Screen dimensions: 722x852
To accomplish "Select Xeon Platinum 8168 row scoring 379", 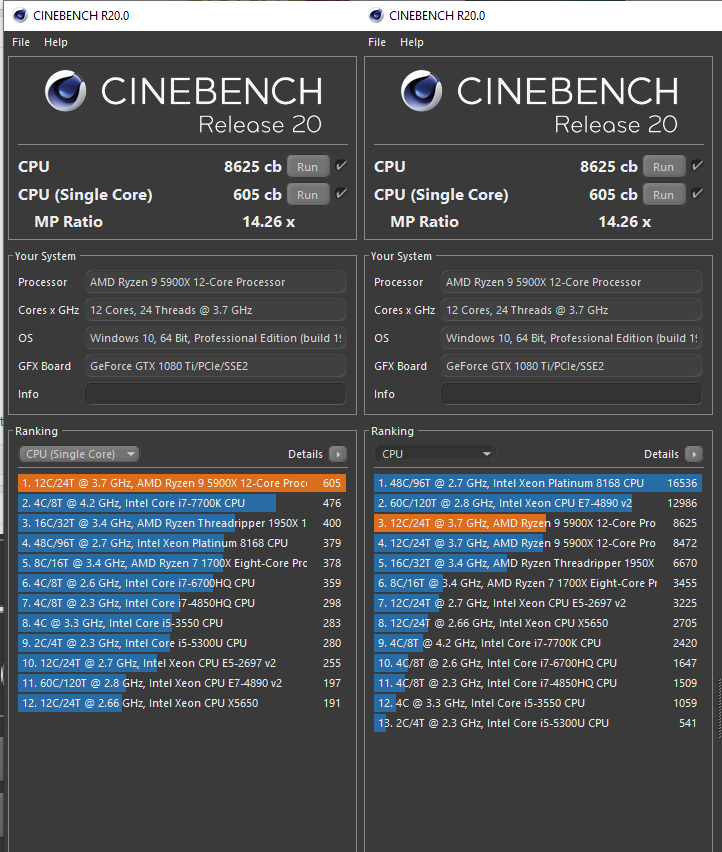I will [182, 543].
